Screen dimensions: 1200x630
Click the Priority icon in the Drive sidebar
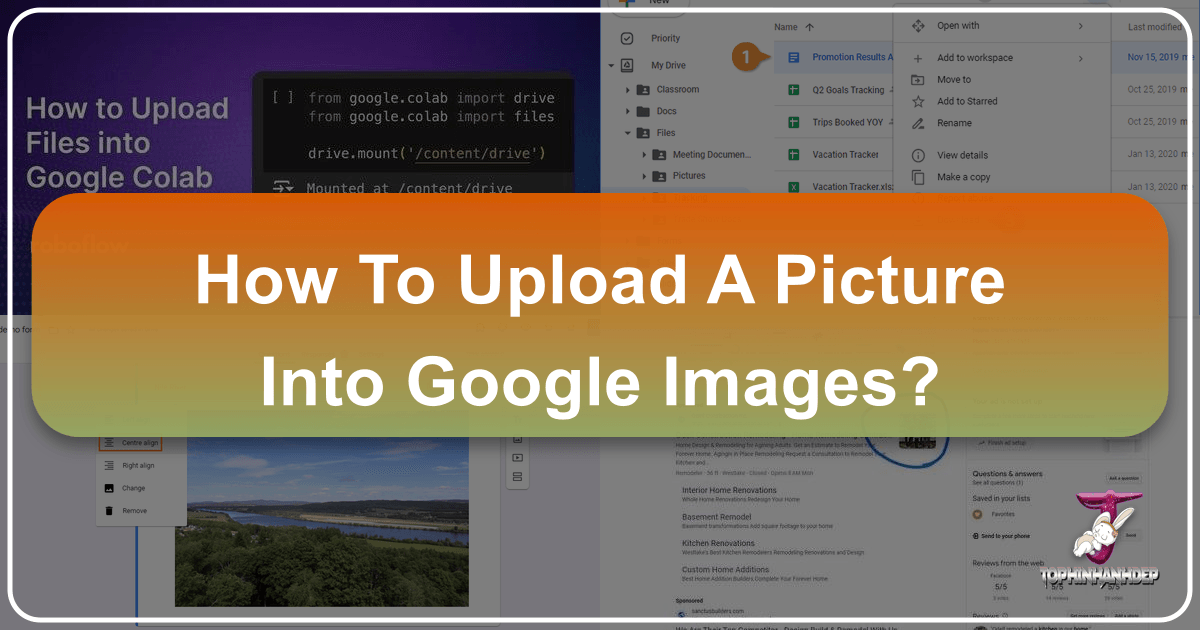point(625,38)
